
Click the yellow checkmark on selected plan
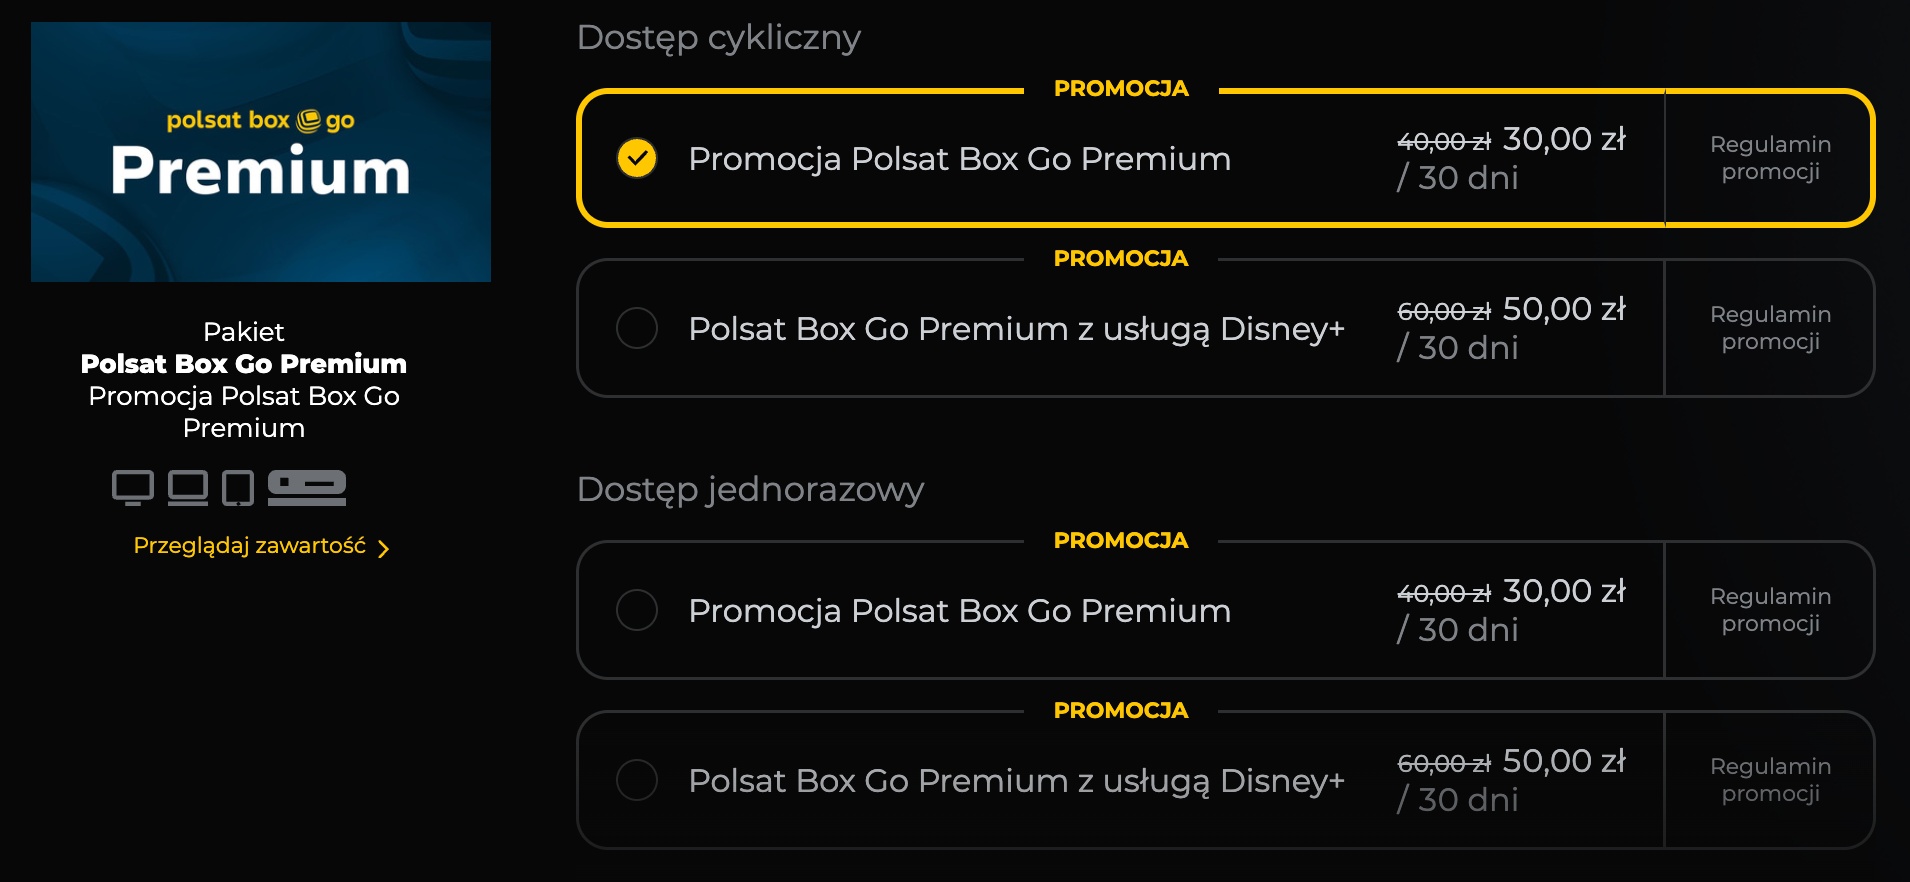pos(637,158)
